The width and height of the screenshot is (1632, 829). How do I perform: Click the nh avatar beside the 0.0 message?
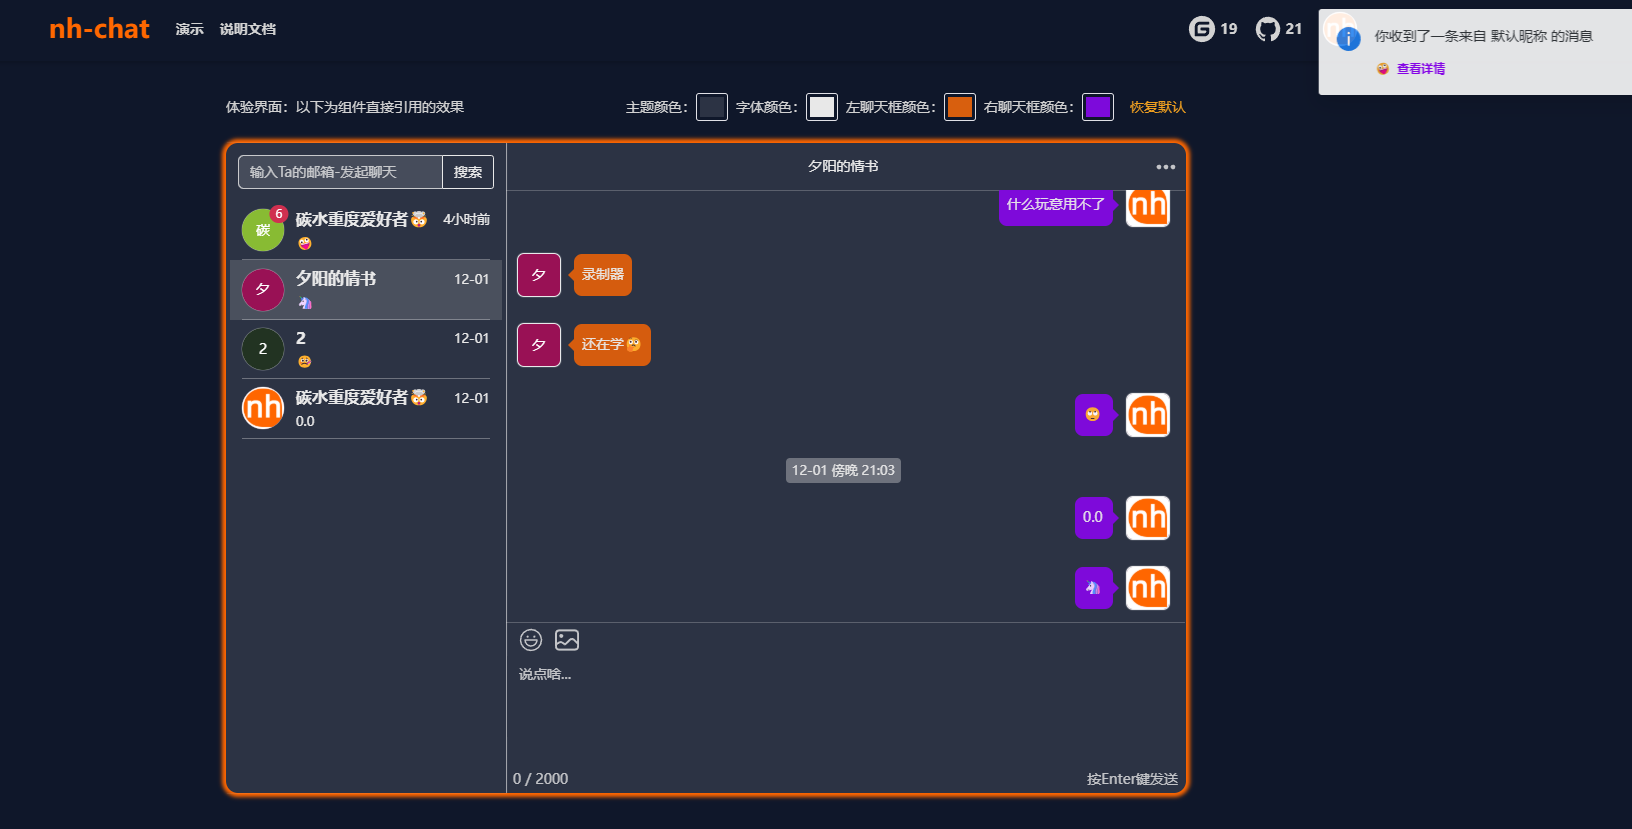point(1147,518)
